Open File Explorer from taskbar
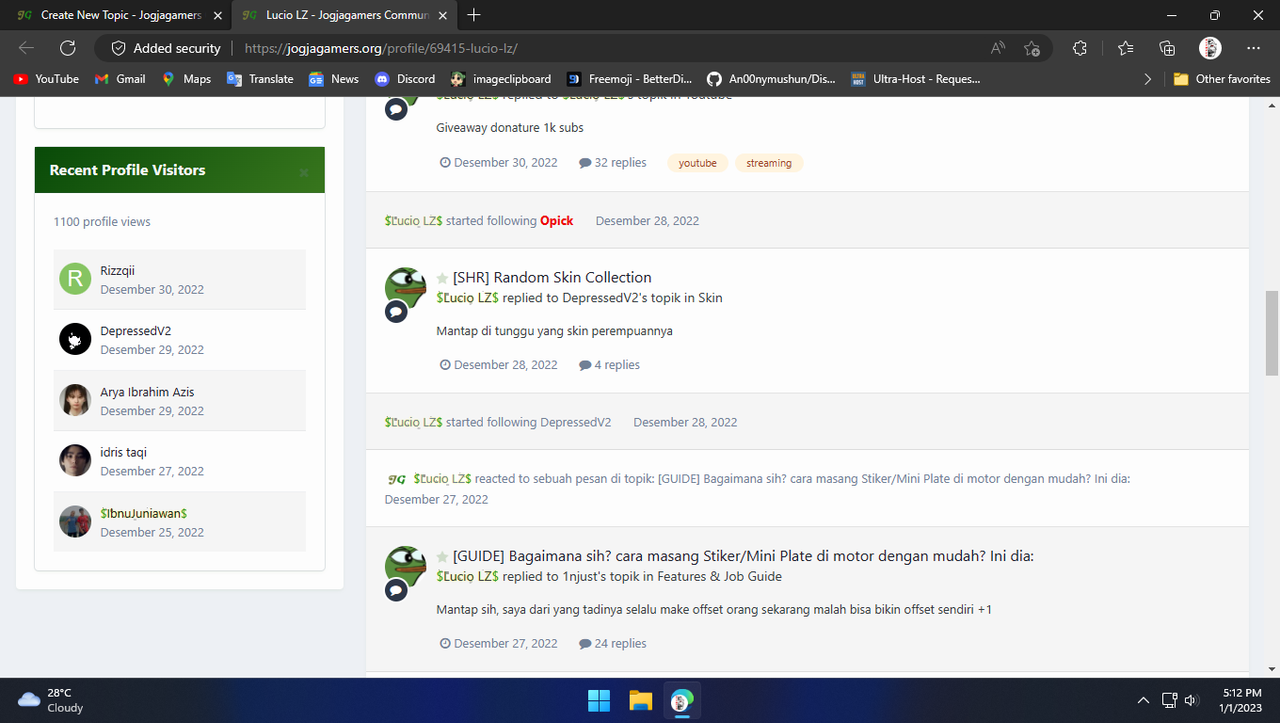Image resolution: width=1280 pixels, height=723 pixels. [x=640, y=701]
